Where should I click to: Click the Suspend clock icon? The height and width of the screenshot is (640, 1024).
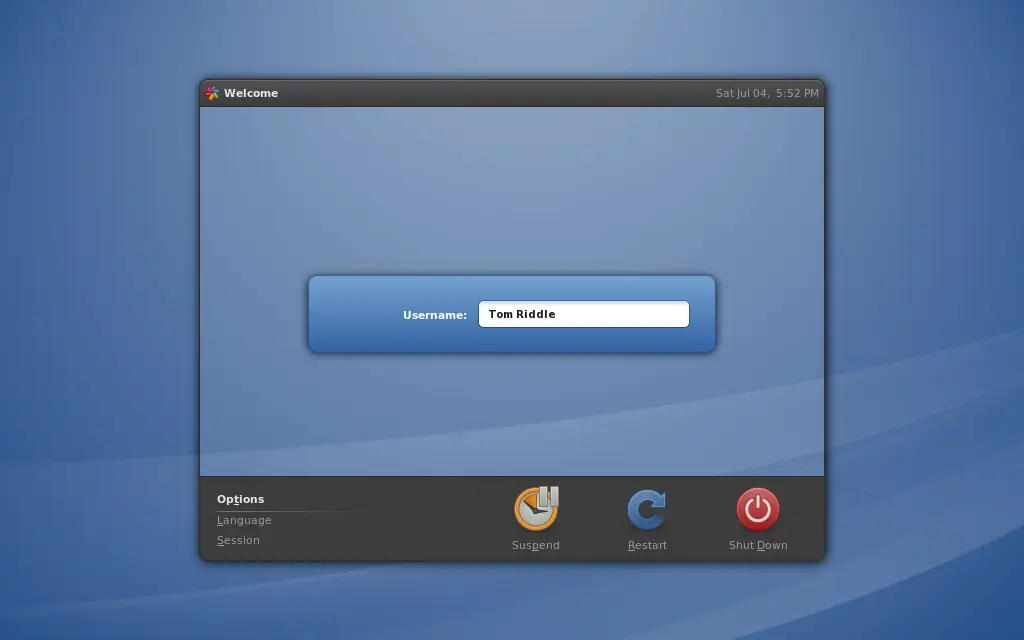536,508
